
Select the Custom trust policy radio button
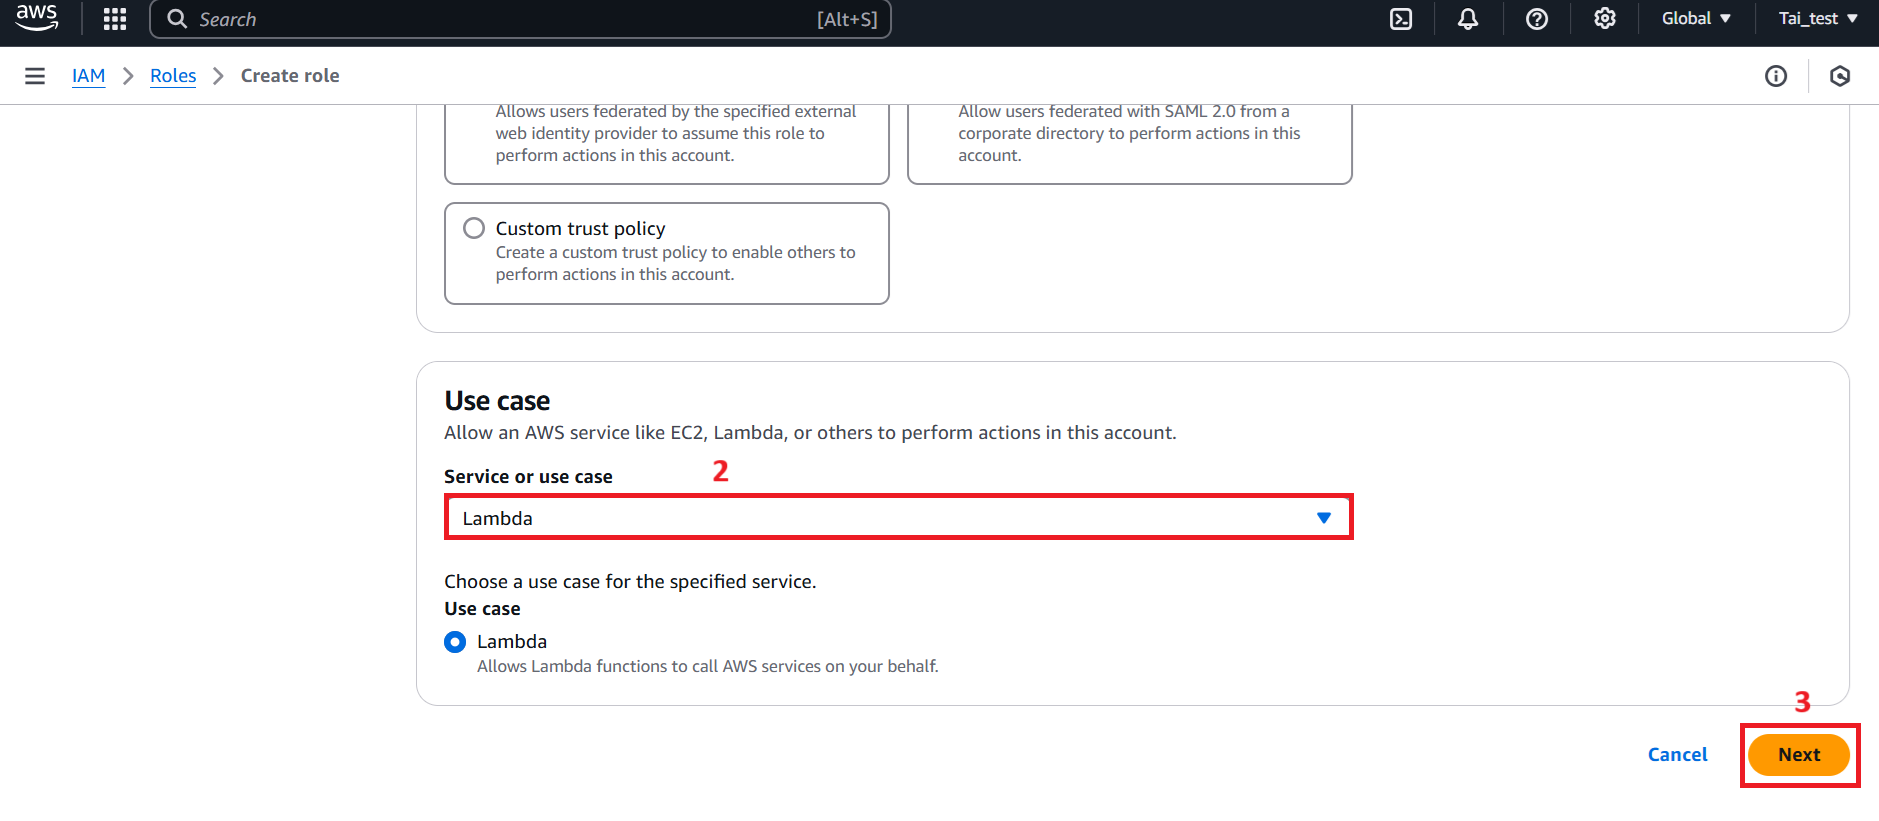click(474, 228)
